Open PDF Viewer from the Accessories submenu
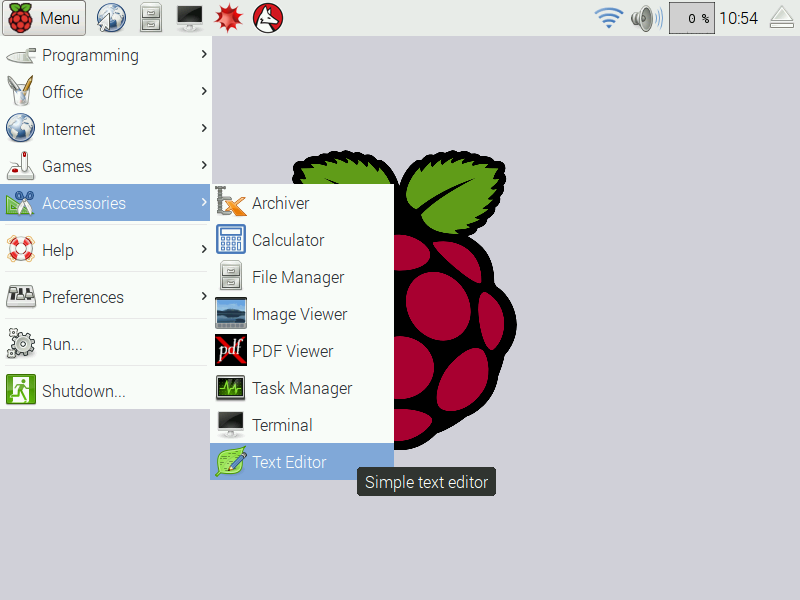Image resolution: width=800 pixels, height=600 pixels. (302, 351)
